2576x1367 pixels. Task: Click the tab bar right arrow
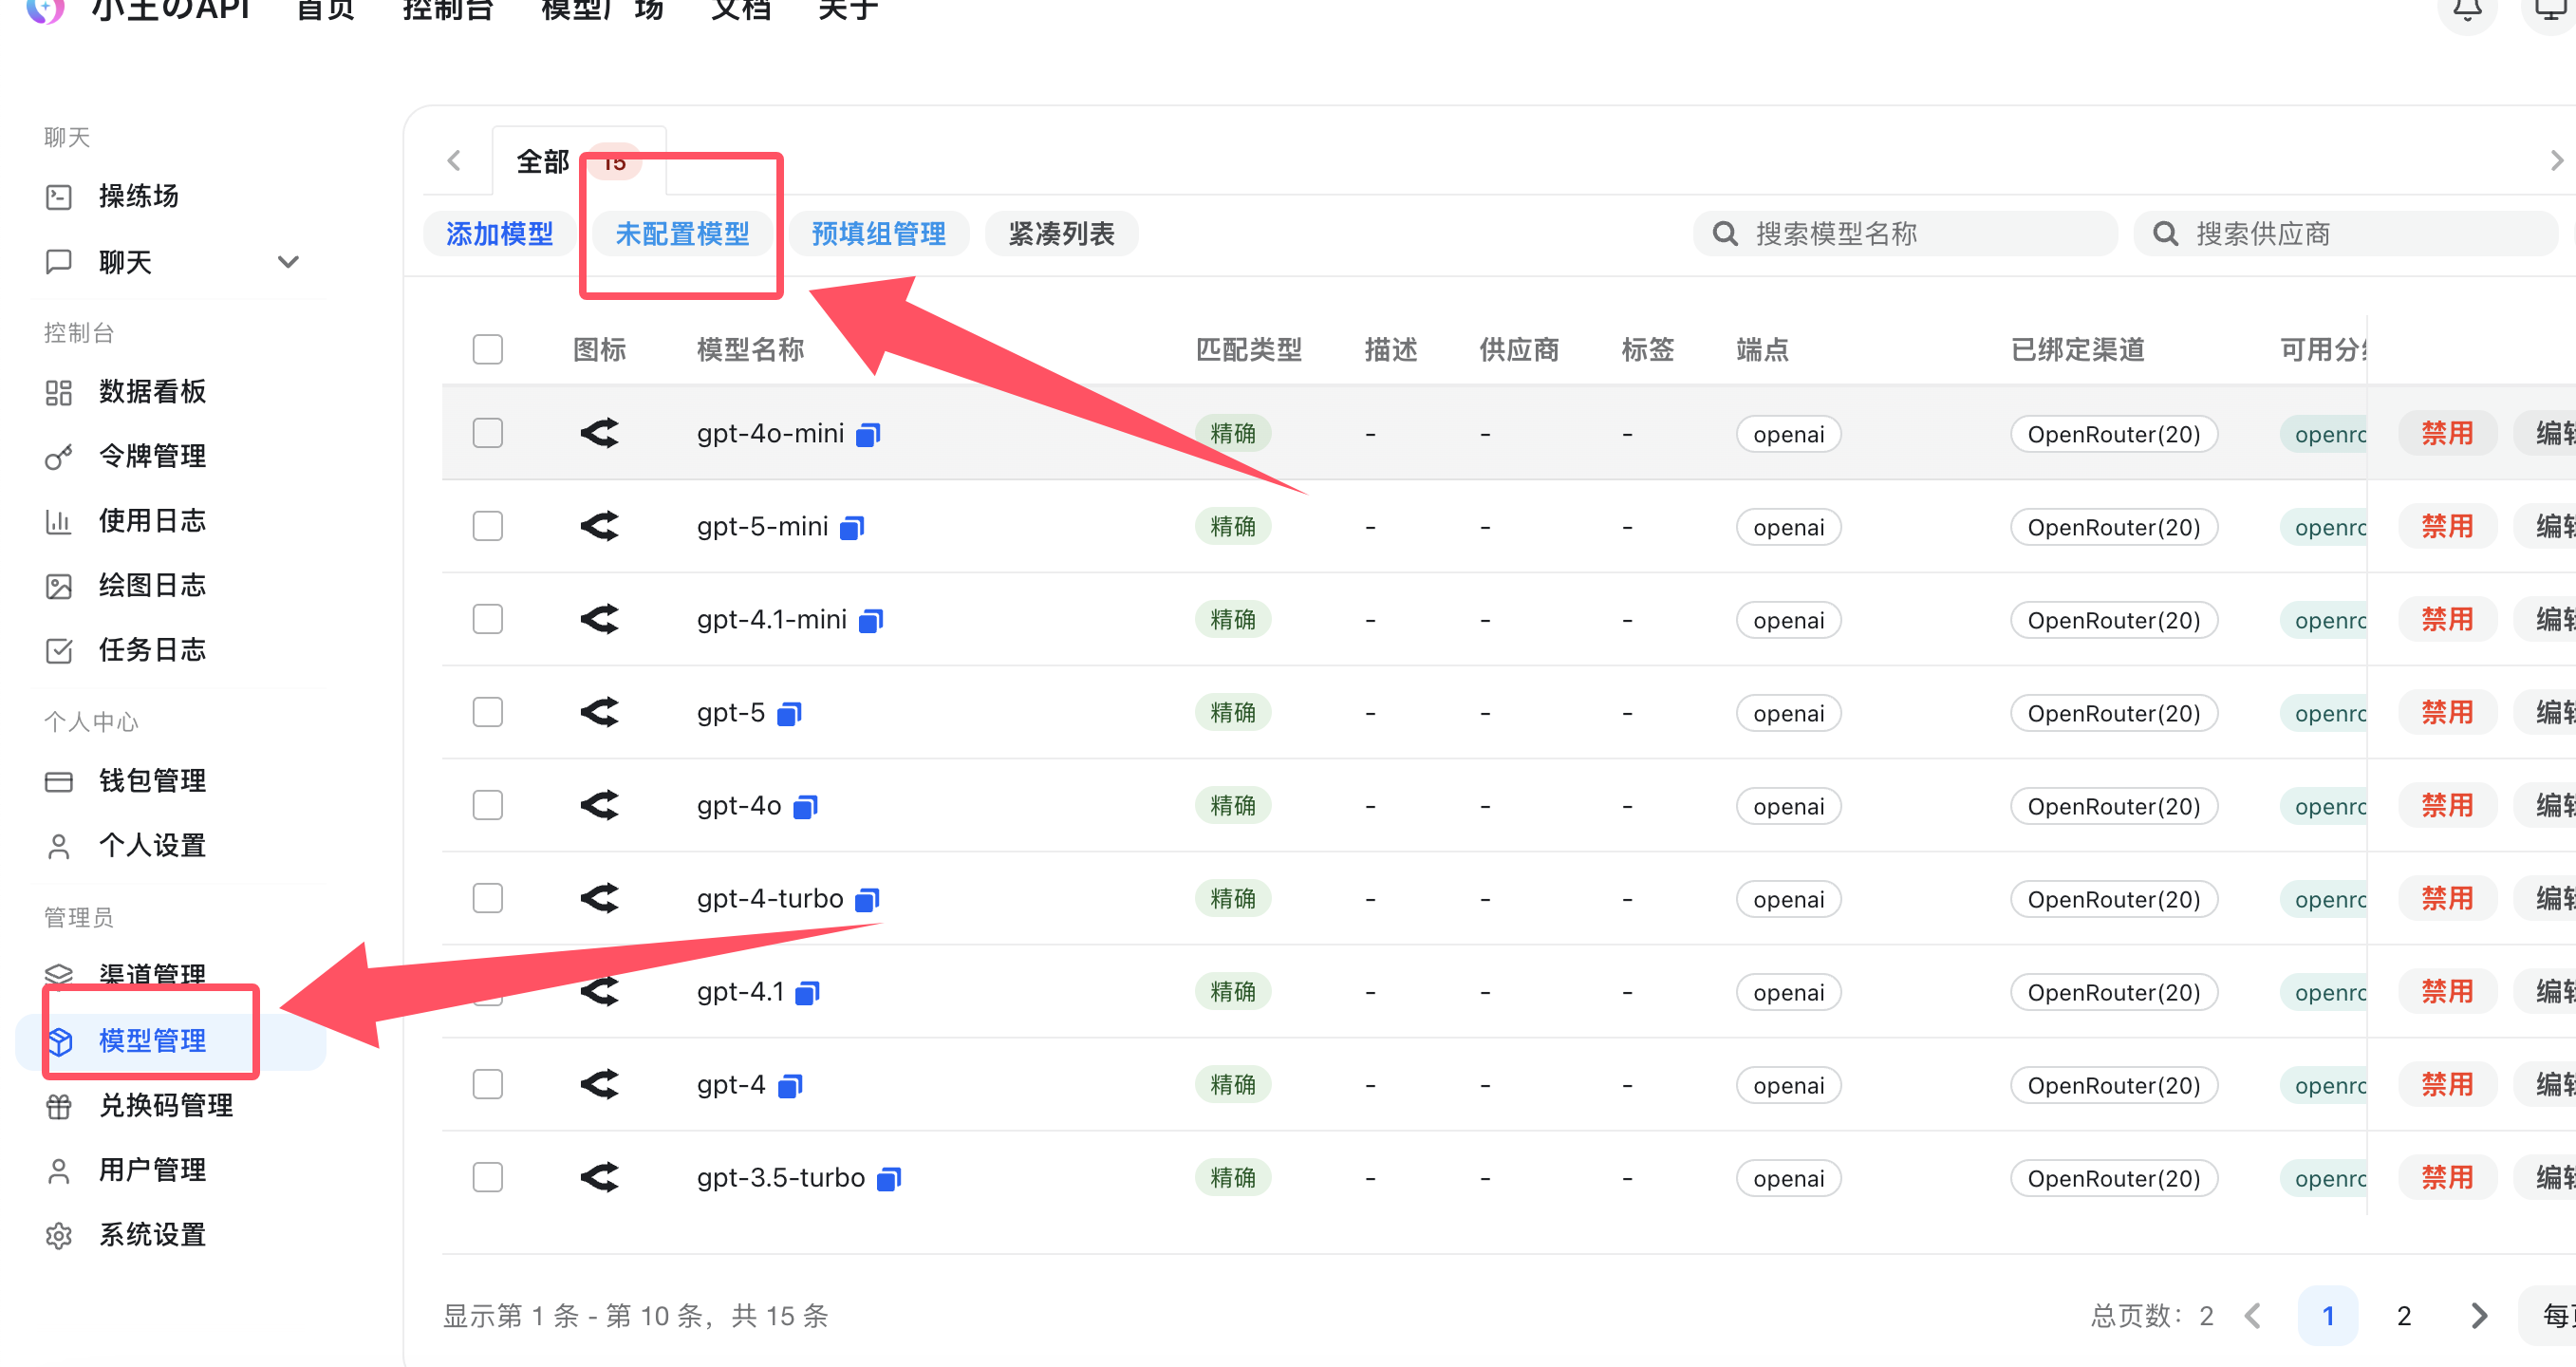2556,160
